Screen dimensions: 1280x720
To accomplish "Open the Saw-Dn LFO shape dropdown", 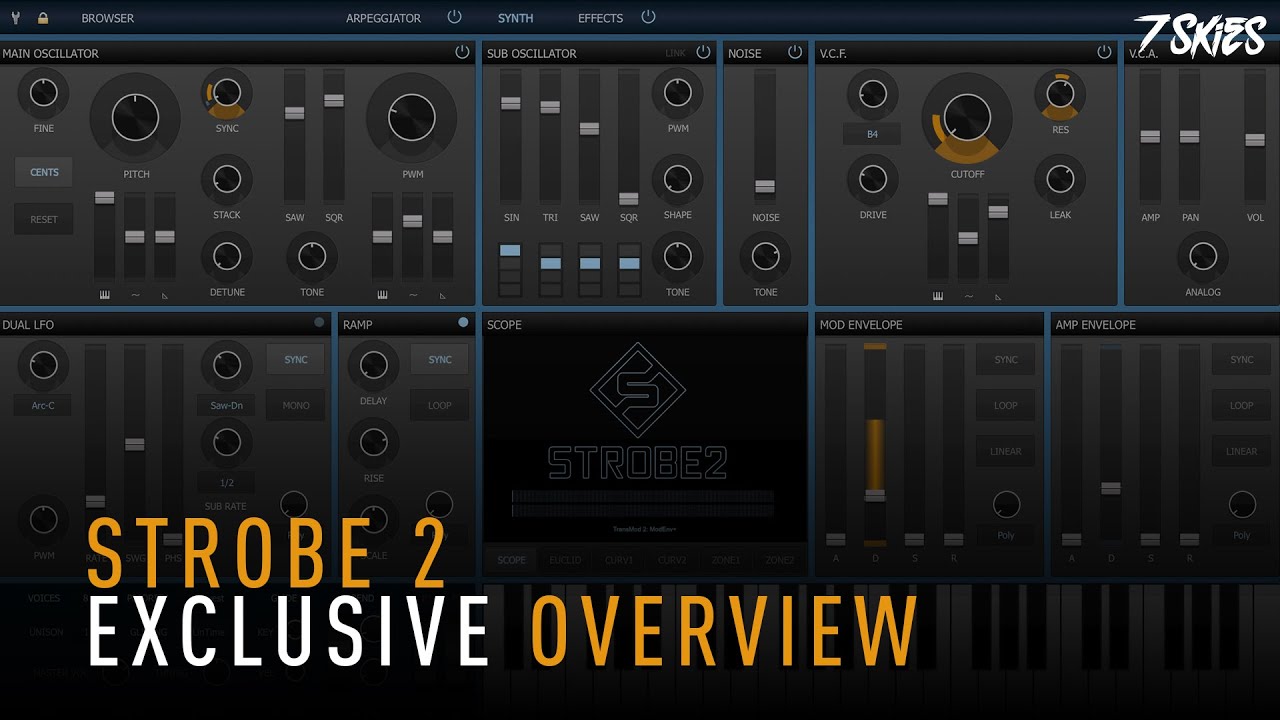I will [227, 405].
